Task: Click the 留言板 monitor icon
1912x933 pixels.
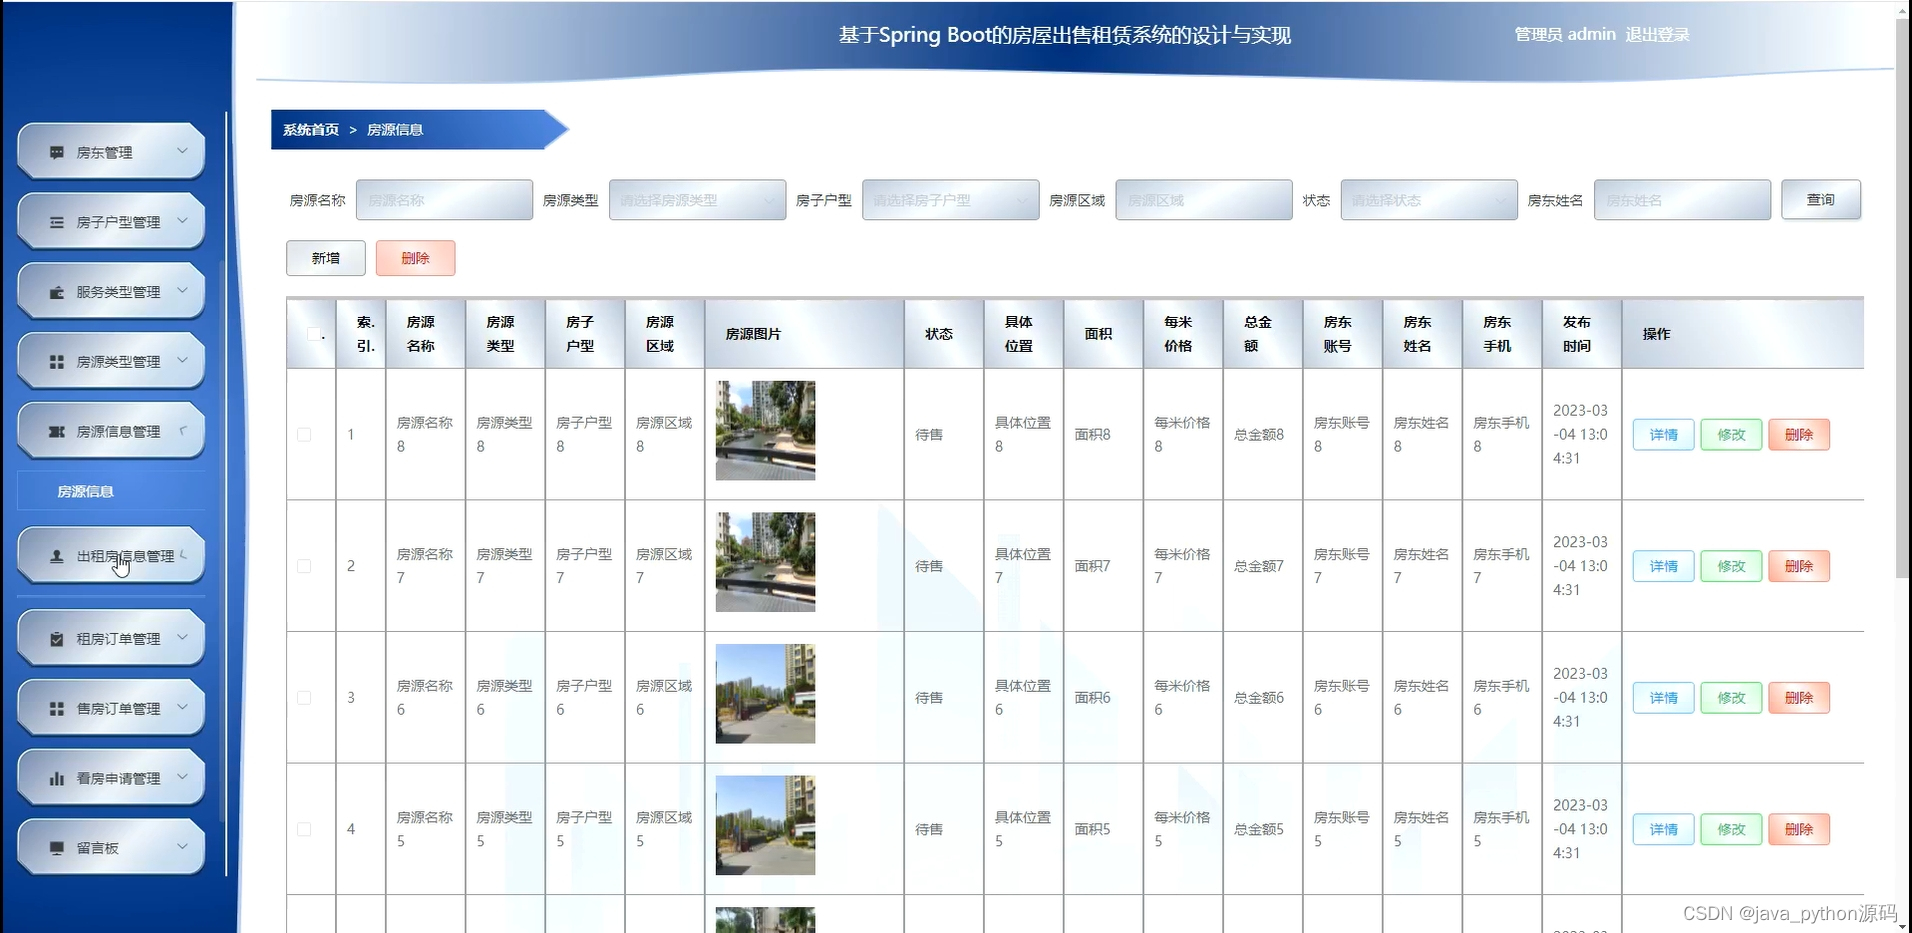Action: pos(56,848)
